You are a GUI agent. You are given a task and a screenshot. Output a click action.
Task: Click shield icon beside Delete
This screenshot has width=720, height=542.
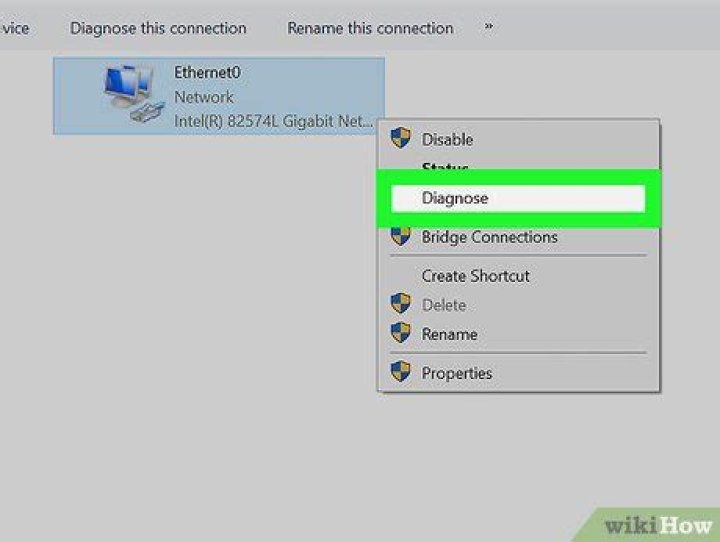(400, 304)
